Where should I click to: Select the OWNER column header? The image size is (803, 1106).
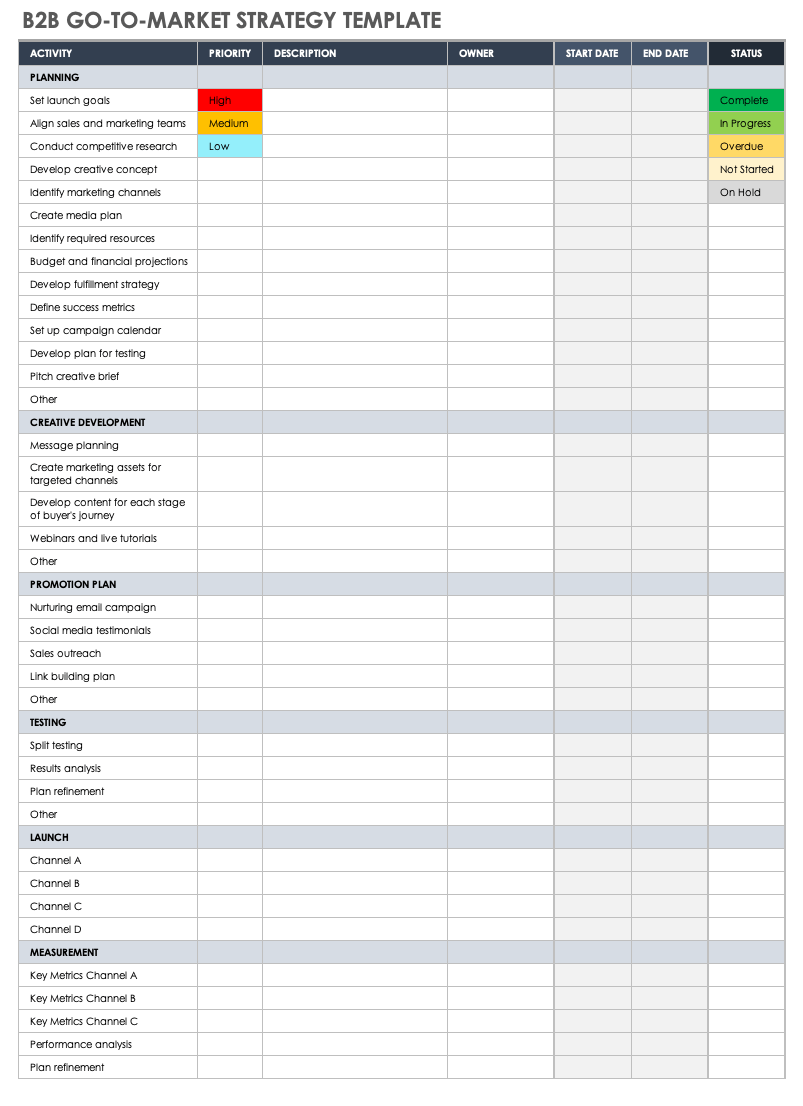click(500, 53)
